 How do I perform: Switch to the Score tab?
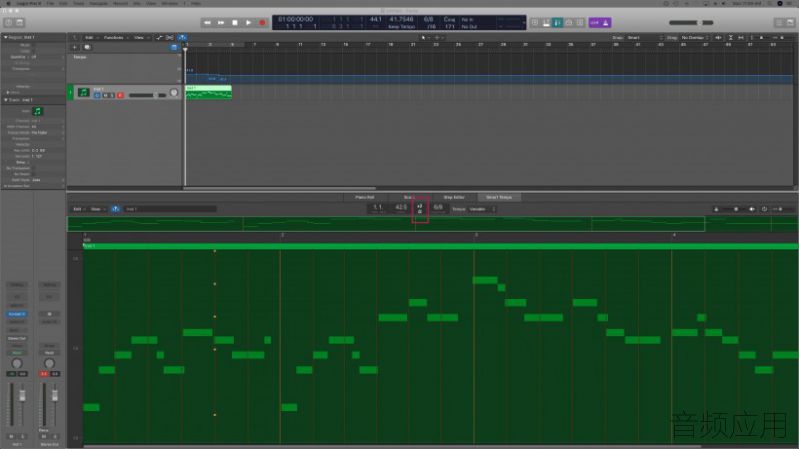tap(409, 197)
